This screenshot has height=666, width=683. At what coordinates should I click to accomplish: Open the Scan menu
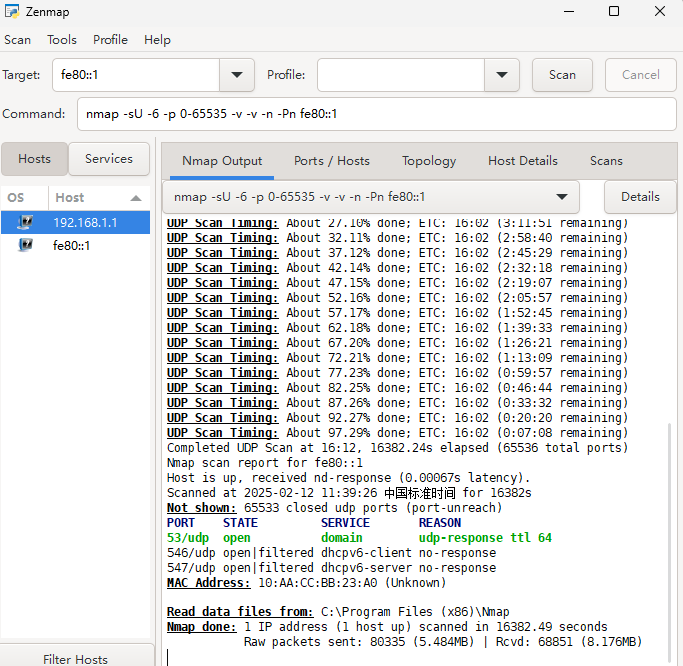tap(17, 40)
